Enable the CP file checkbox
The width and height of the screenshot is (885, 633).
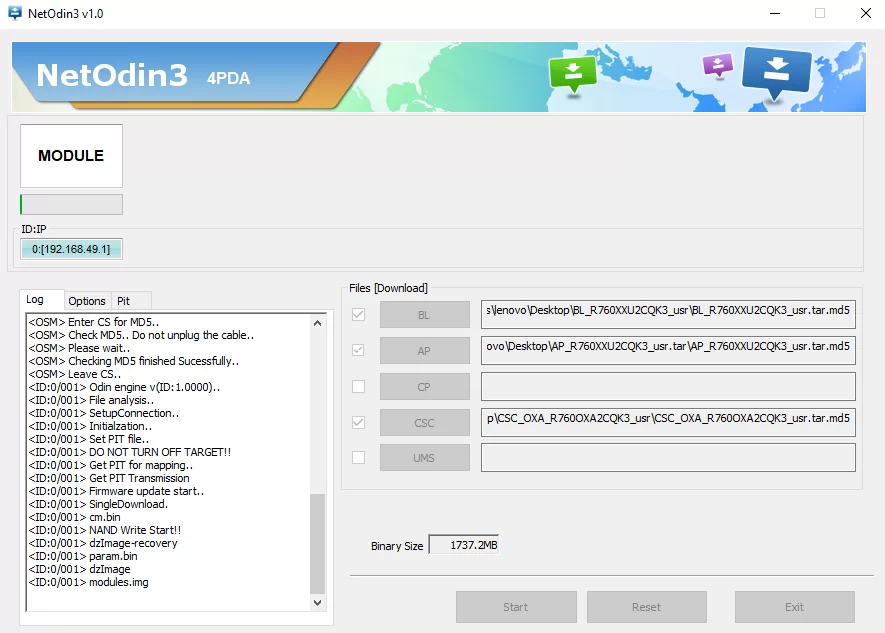(x=359, y=387)
